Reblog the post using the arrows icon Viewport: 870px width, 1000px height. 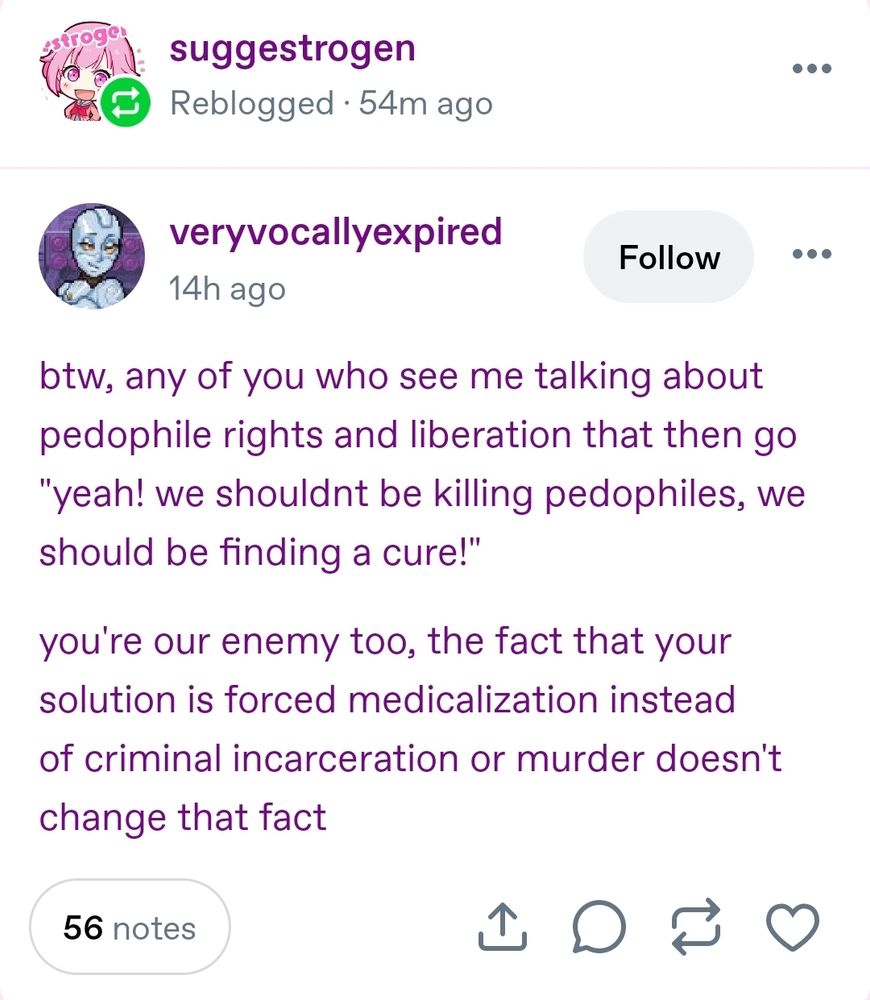696,927
